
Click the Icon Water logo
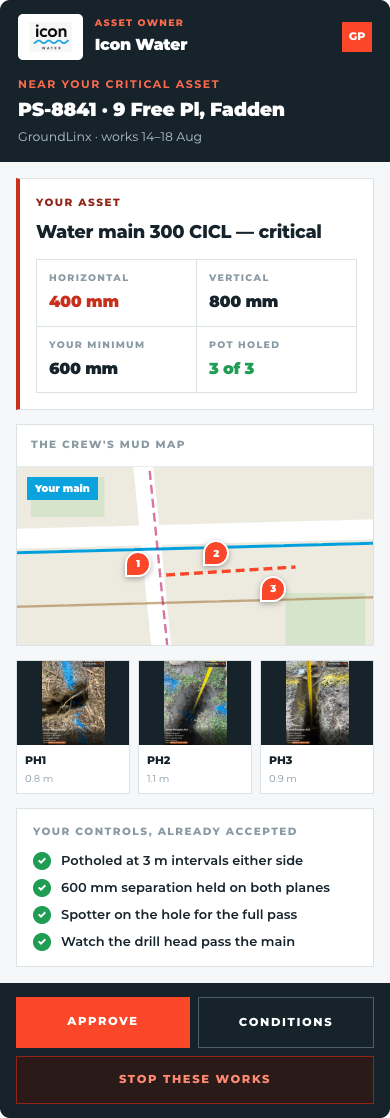[51, 38]
